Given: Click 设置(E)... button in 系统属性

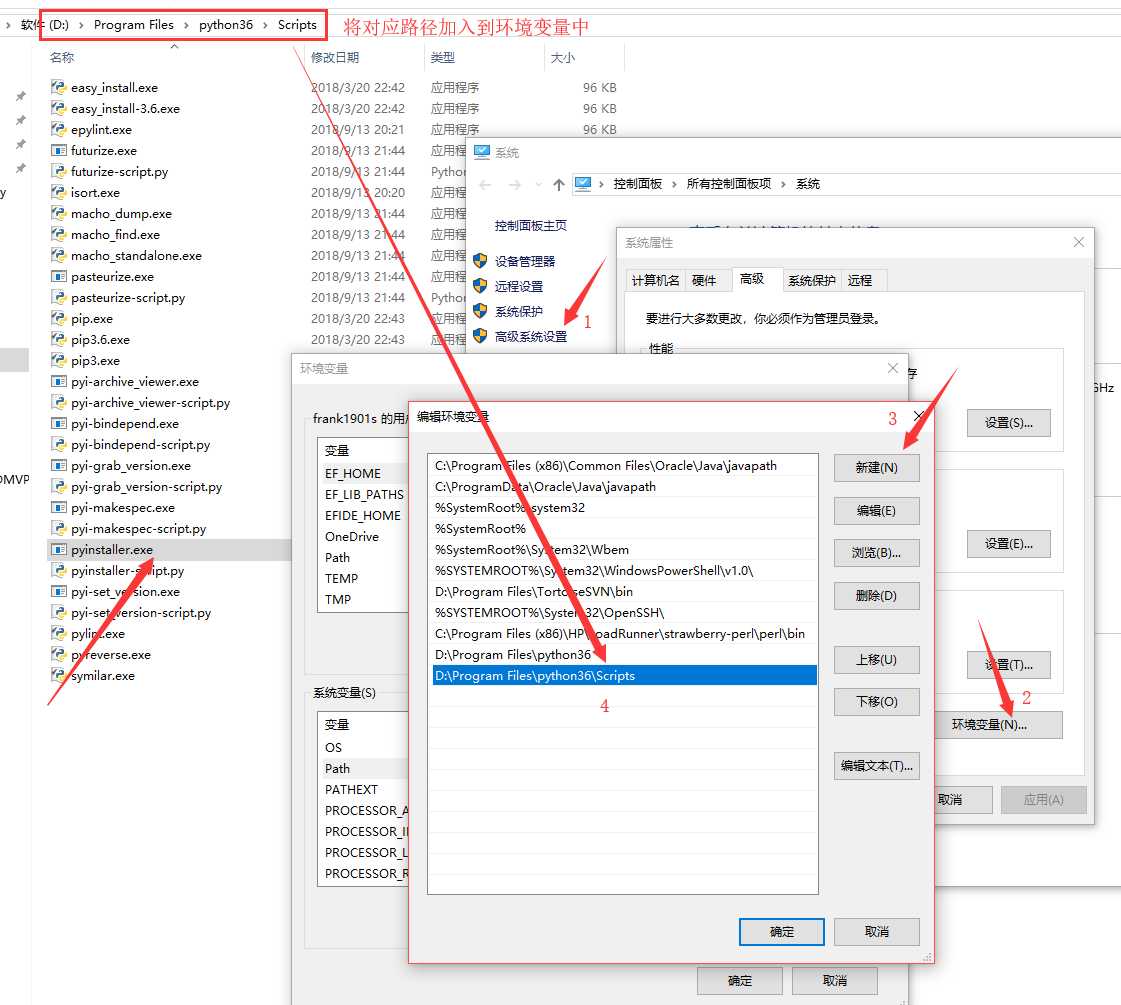Looking at the screenshot, I should tap(1009, 544).
